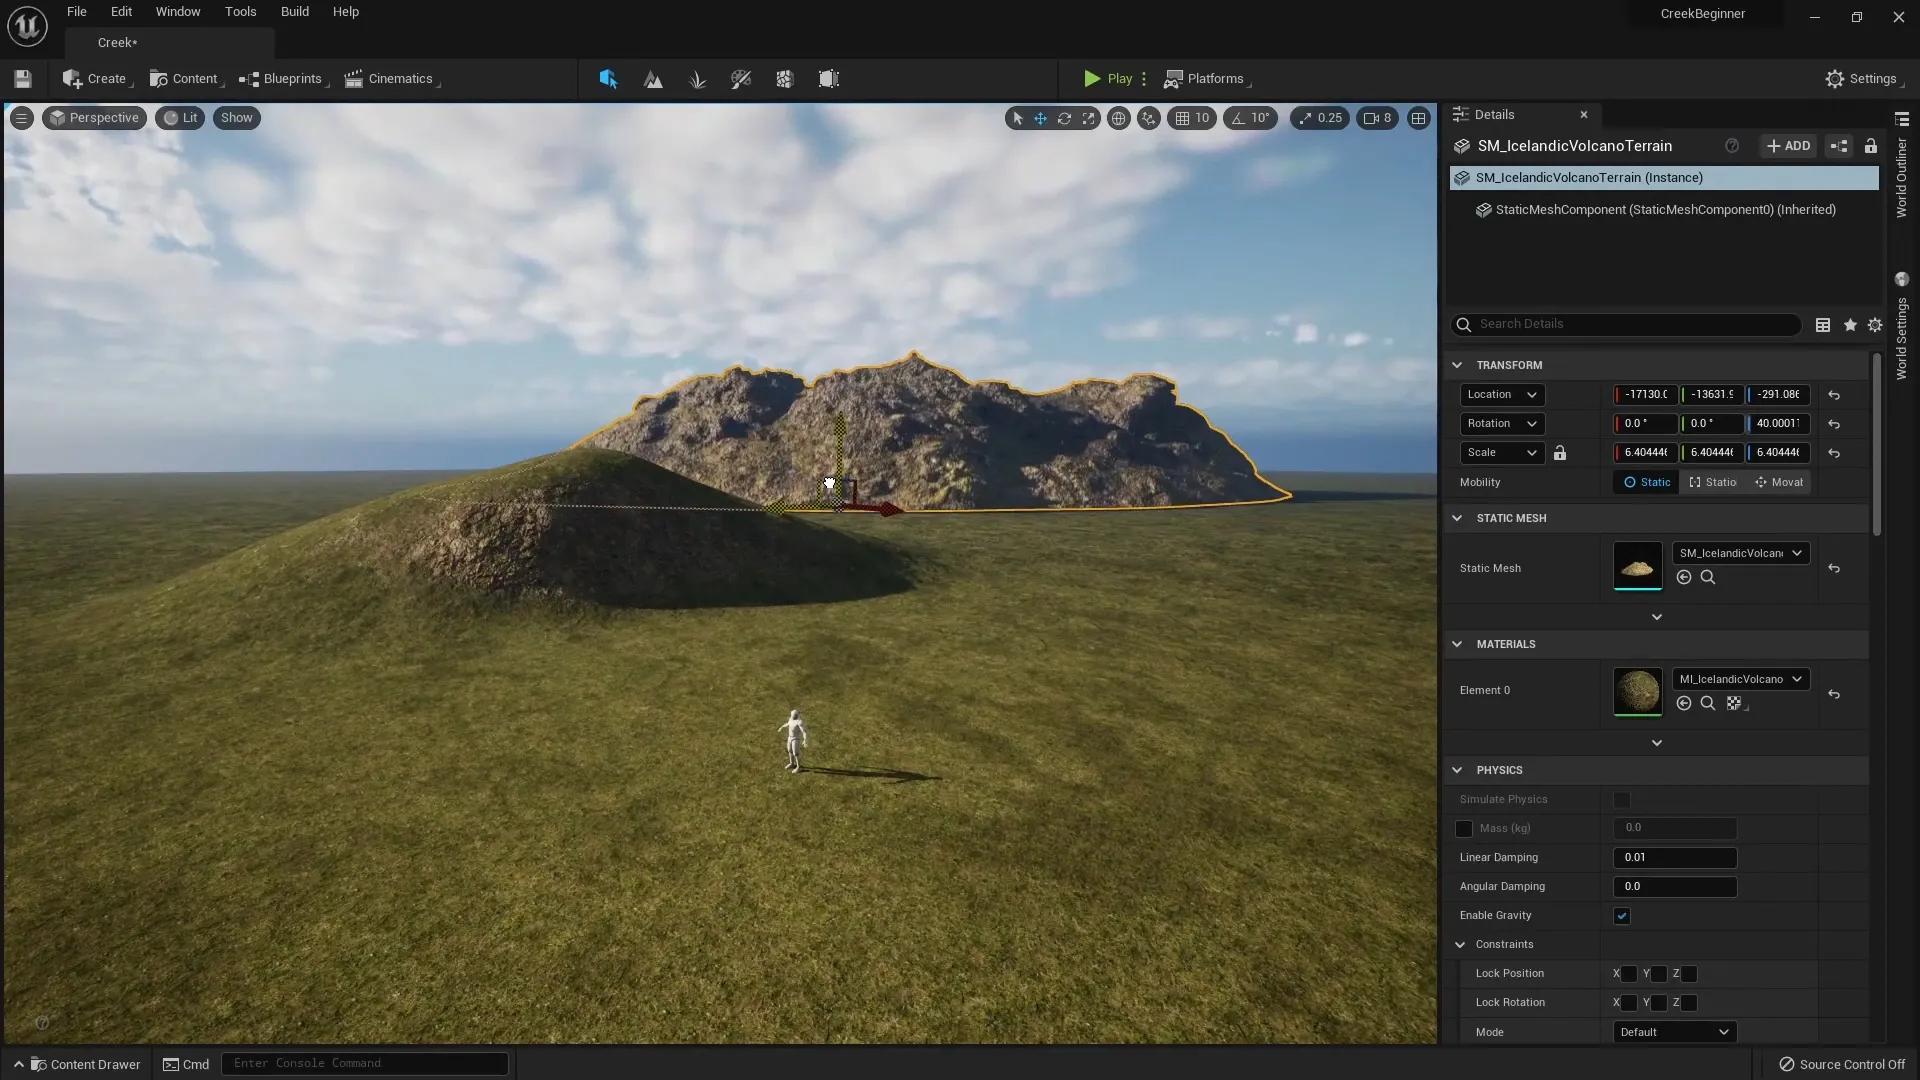This screenshot has width=1920, height=1080.
Task: Click the Search Details field
Action: [1630, 324]
